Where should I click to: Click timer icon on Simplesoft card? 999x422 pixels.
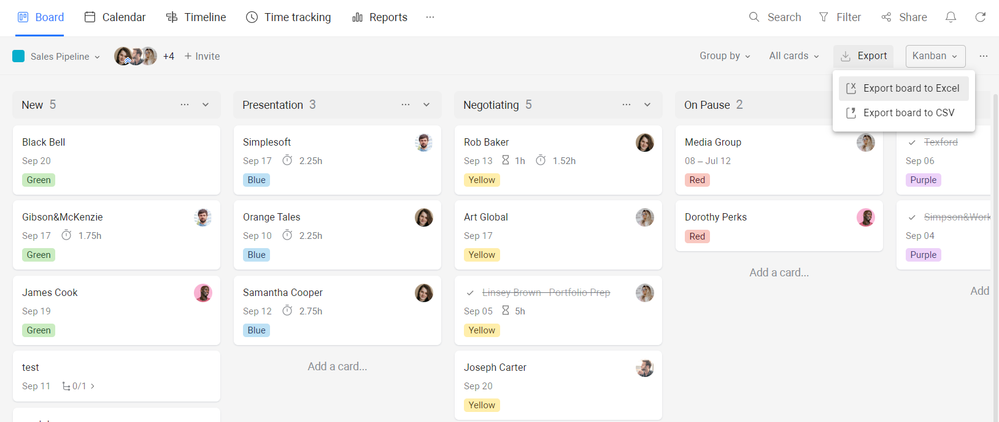(287, 160)
